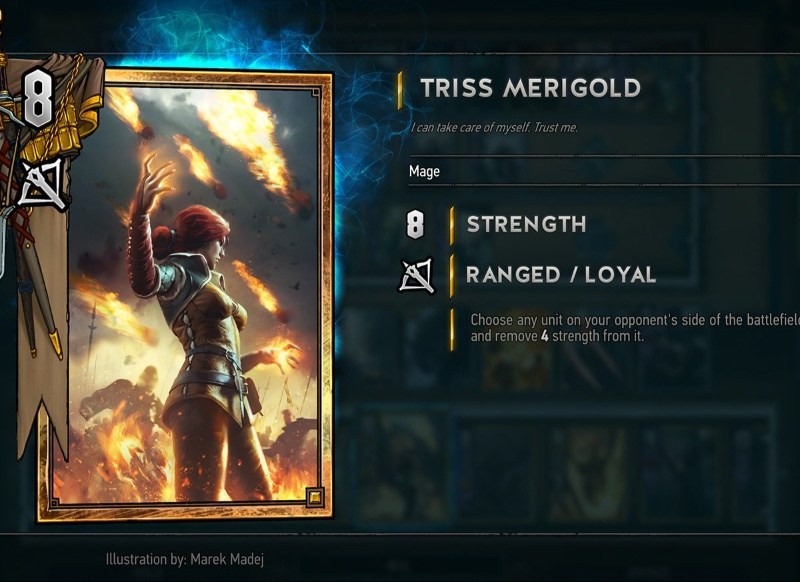Click the Mage category label
Image resolution: width=800 pixels, height=582 pixels.
(x=424, y=171)
